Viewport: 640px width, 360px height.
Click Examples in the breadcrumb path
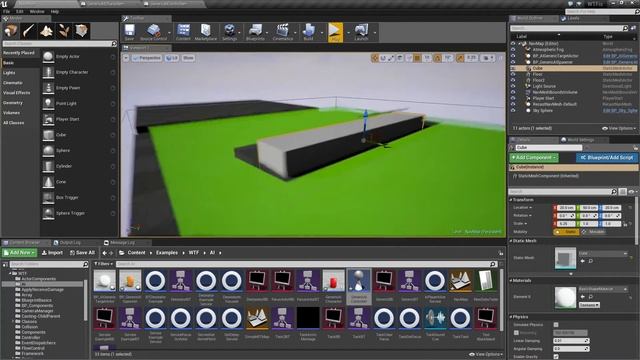[167, 253]
